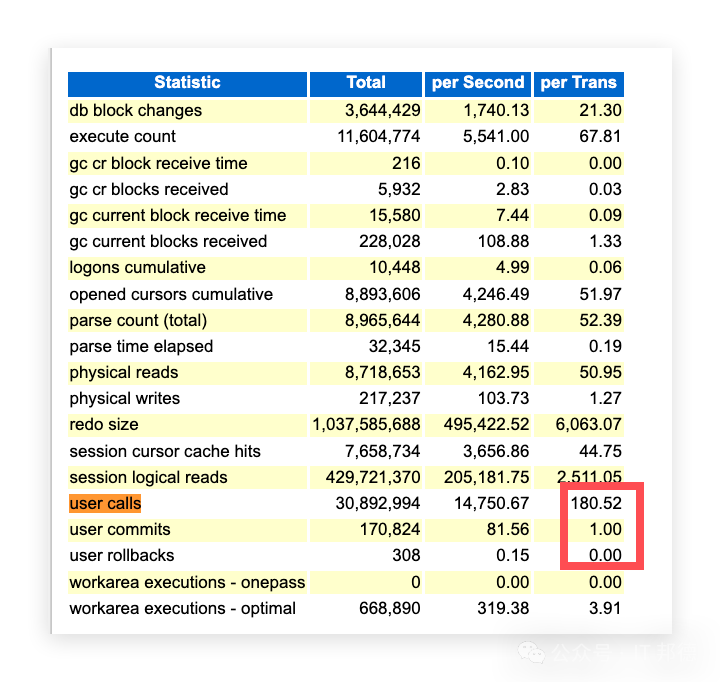Select total value 228,028
This screenshot has width=720, height=682.
point(389,242)
